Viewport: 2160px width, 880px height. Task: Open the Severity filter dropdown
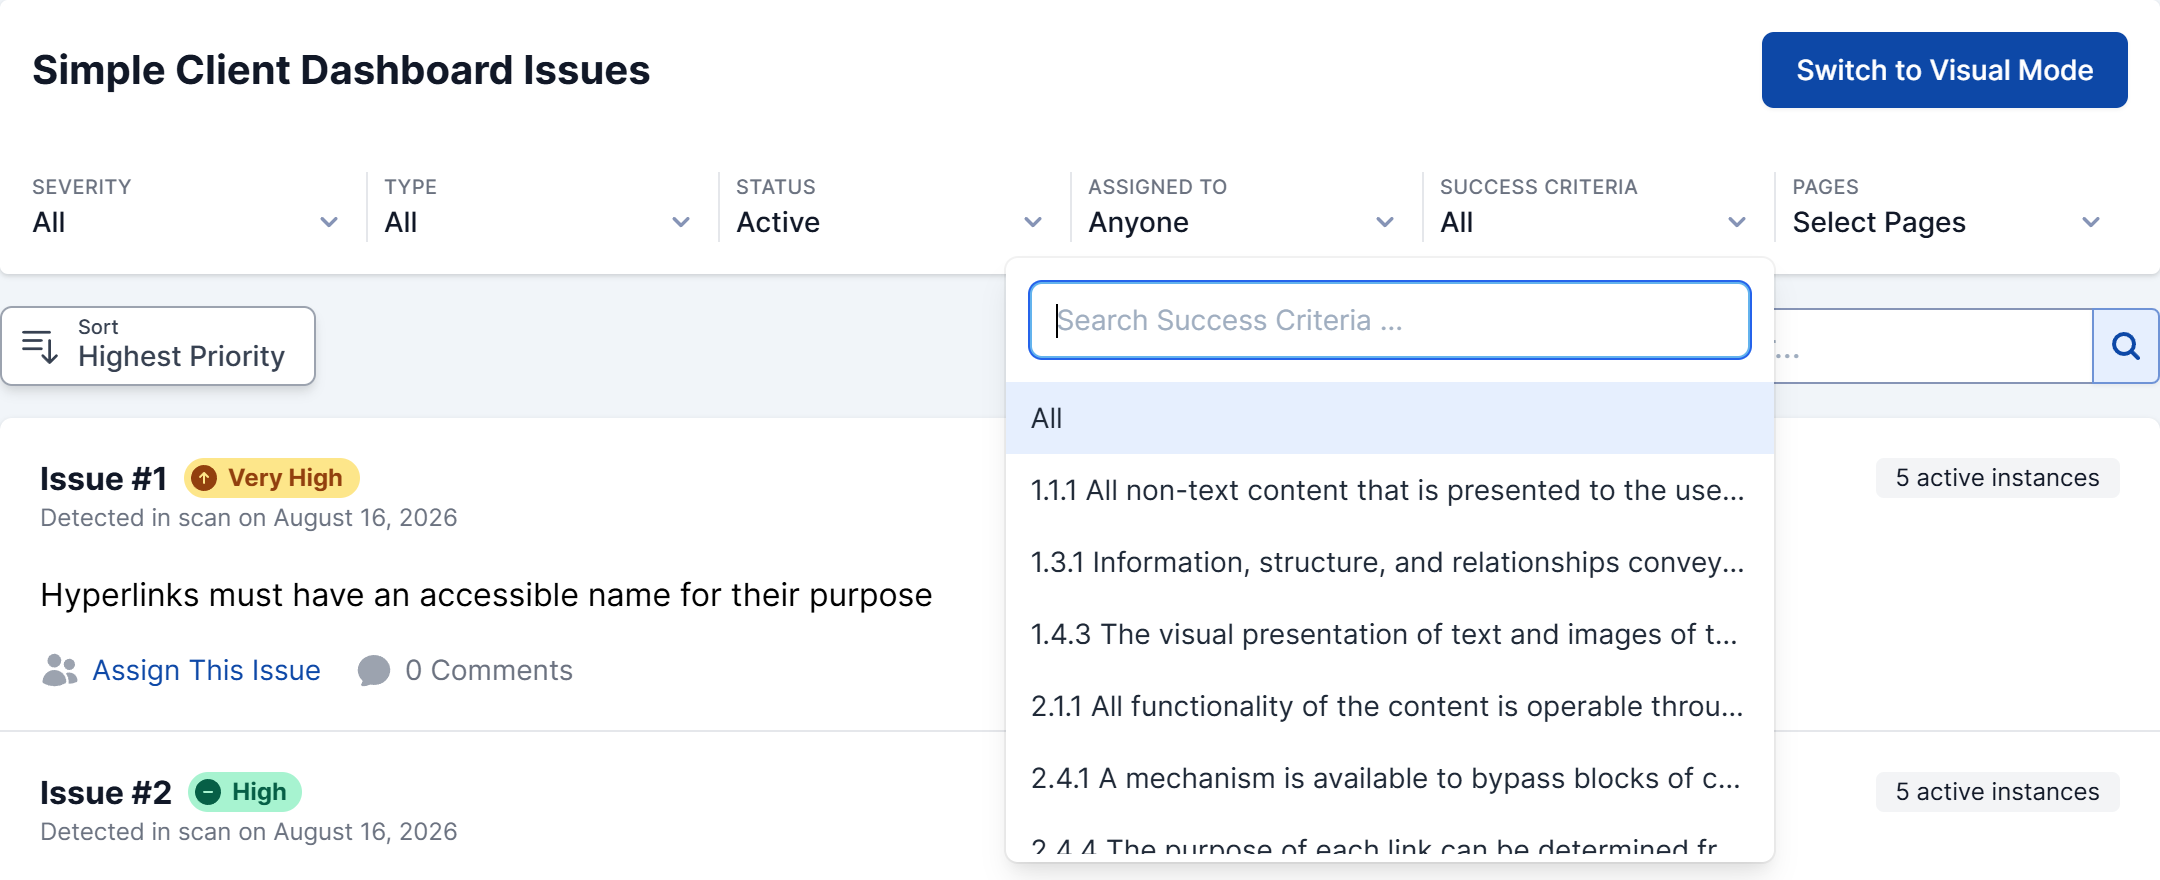[185, 207]
